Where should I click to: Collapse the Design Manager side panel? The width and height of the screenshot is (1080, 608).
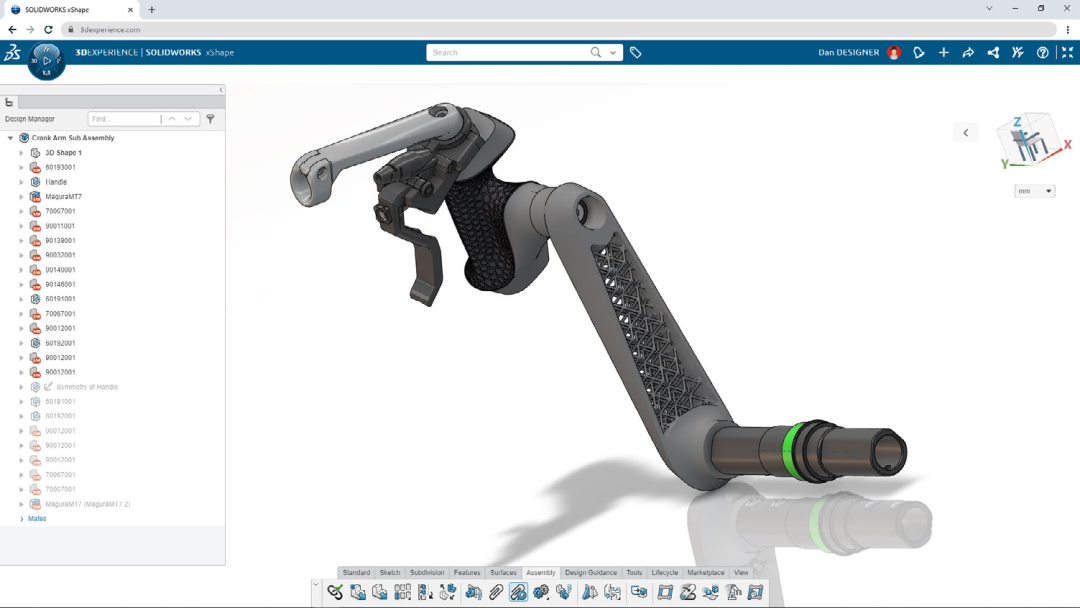pyautogui.click(x=221, y=90)
